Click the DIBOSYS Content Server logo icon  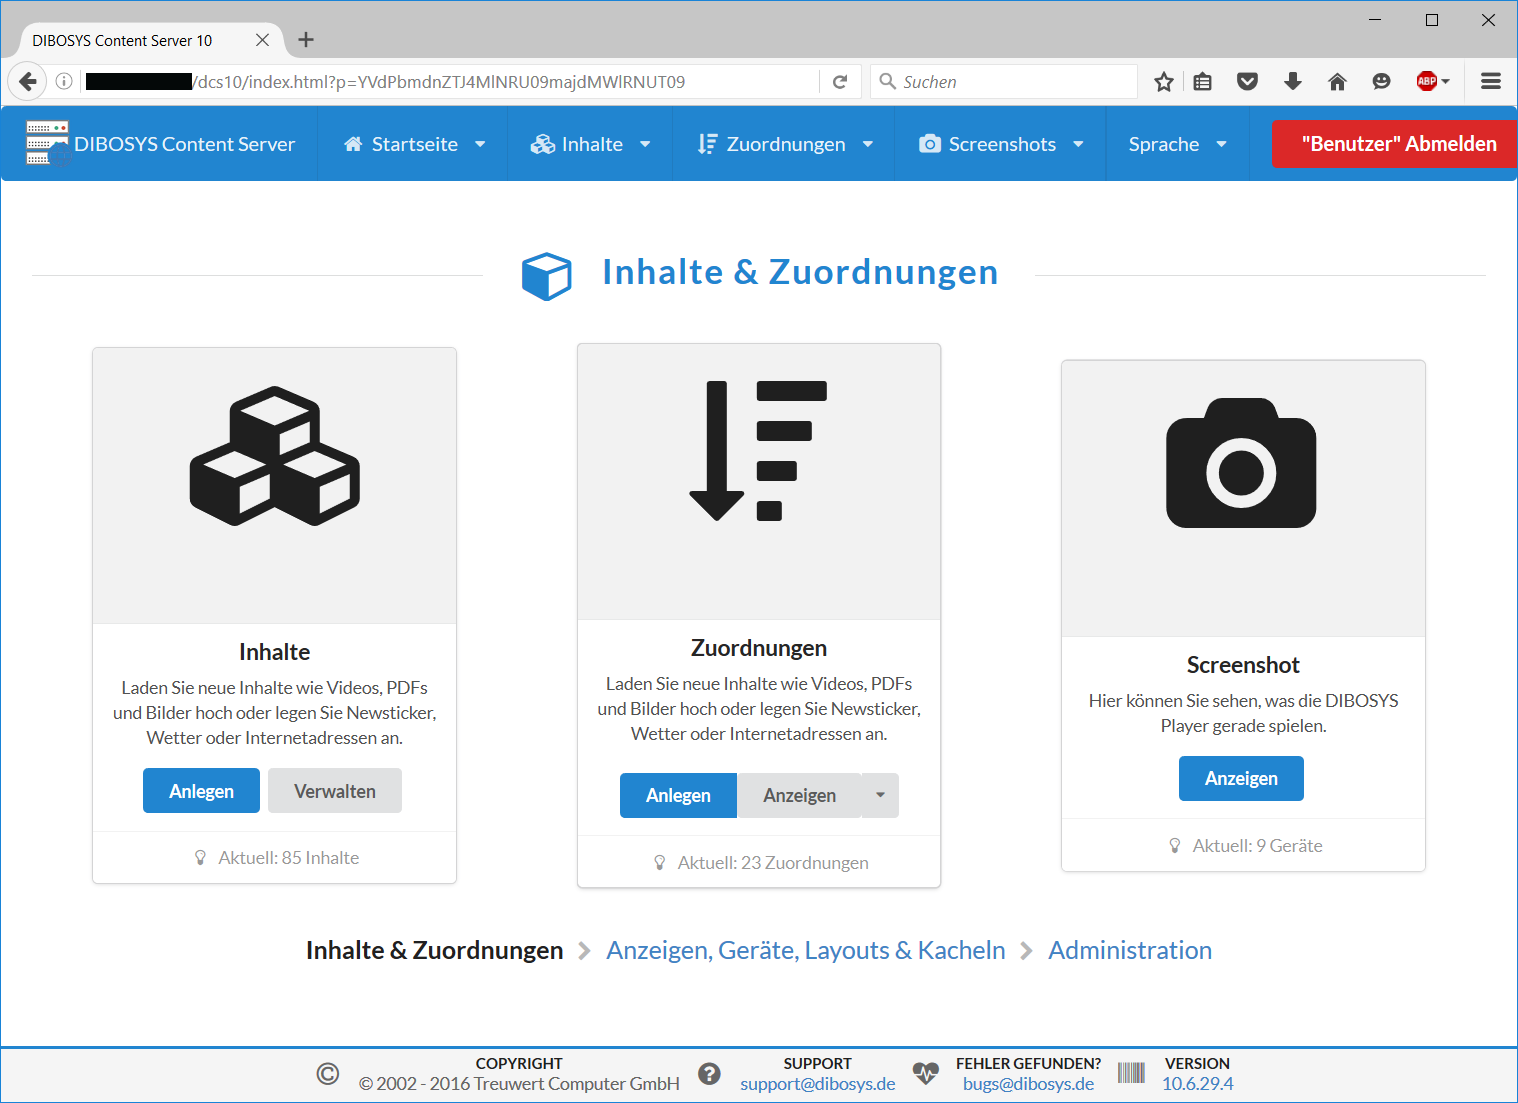tap(46, 143)
